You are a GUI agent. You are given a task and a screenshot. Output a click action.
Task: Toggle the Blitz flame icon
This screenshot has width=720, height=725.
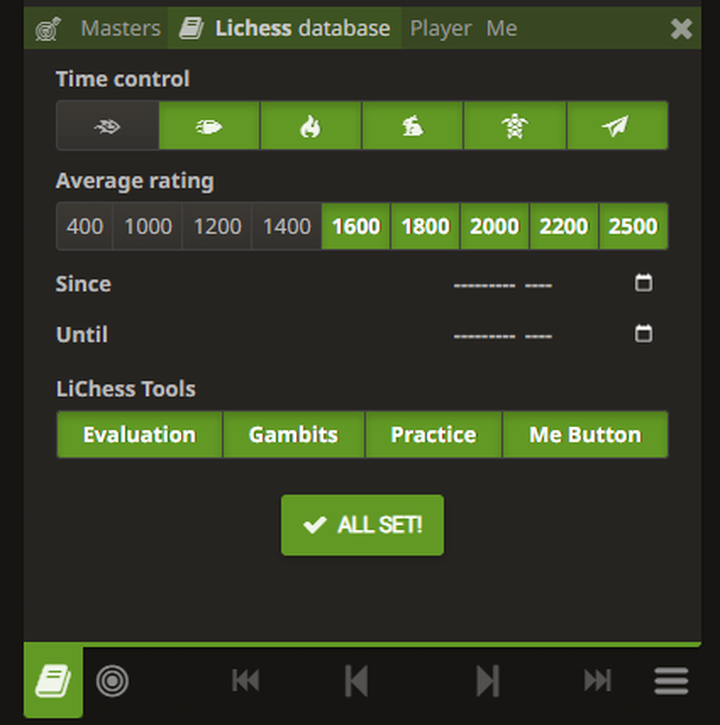pos(311,126)
